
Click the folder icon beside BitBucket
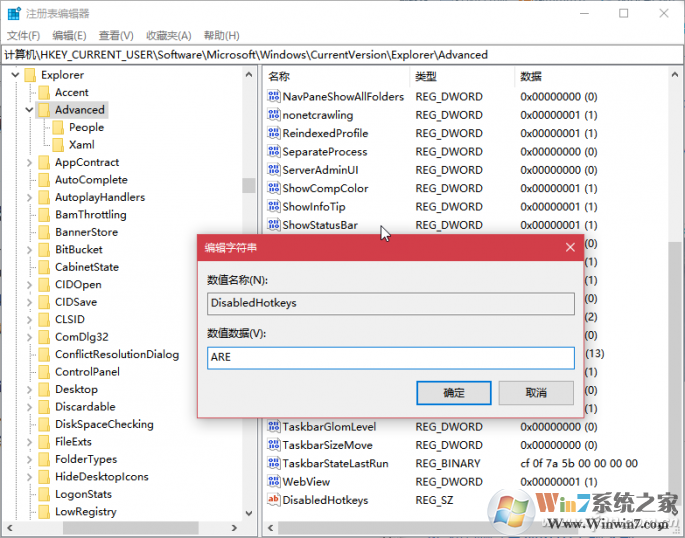click(43, 250)
